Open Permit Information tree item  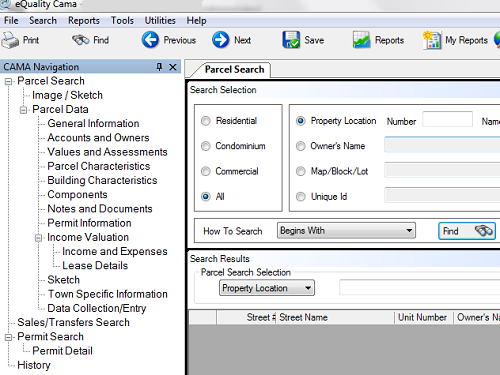click(89, 223)
